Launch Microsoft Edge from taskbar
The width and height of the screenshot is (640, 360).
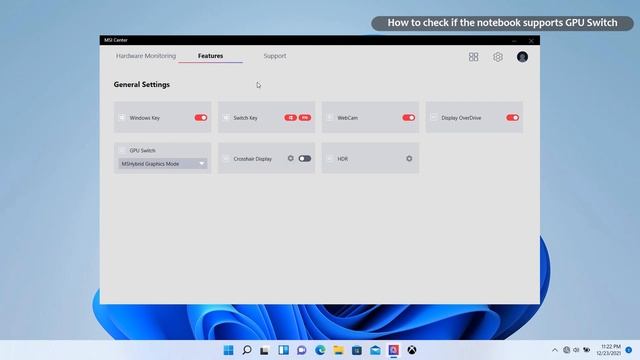tap(320, 350)
